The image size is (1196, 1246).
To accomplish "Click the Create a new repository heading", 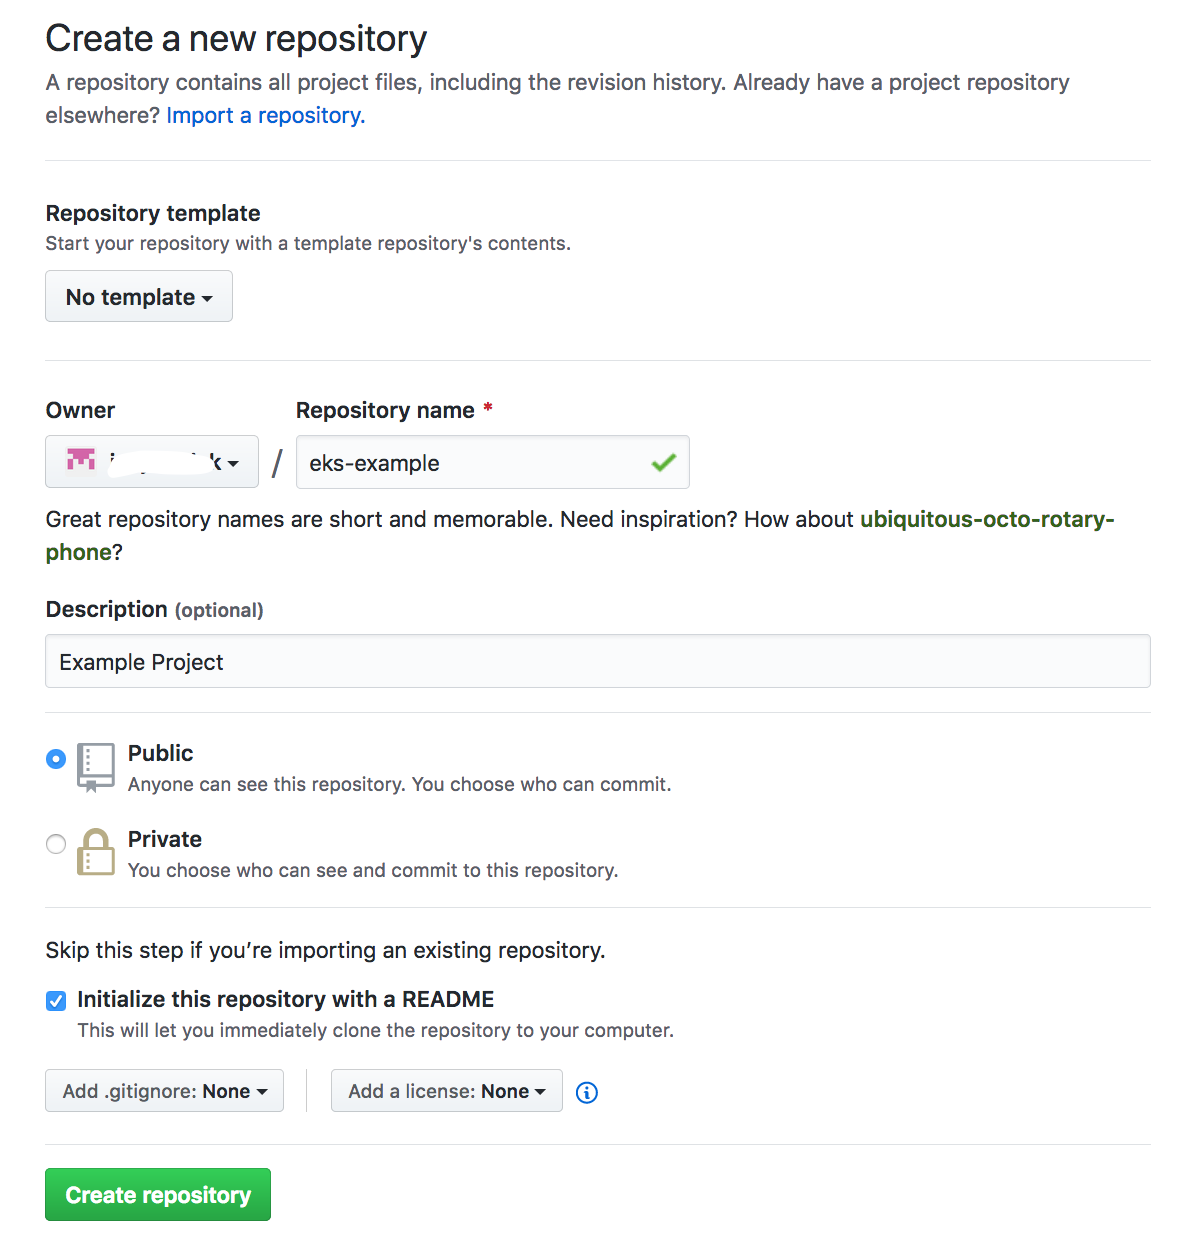I will 235,38.
